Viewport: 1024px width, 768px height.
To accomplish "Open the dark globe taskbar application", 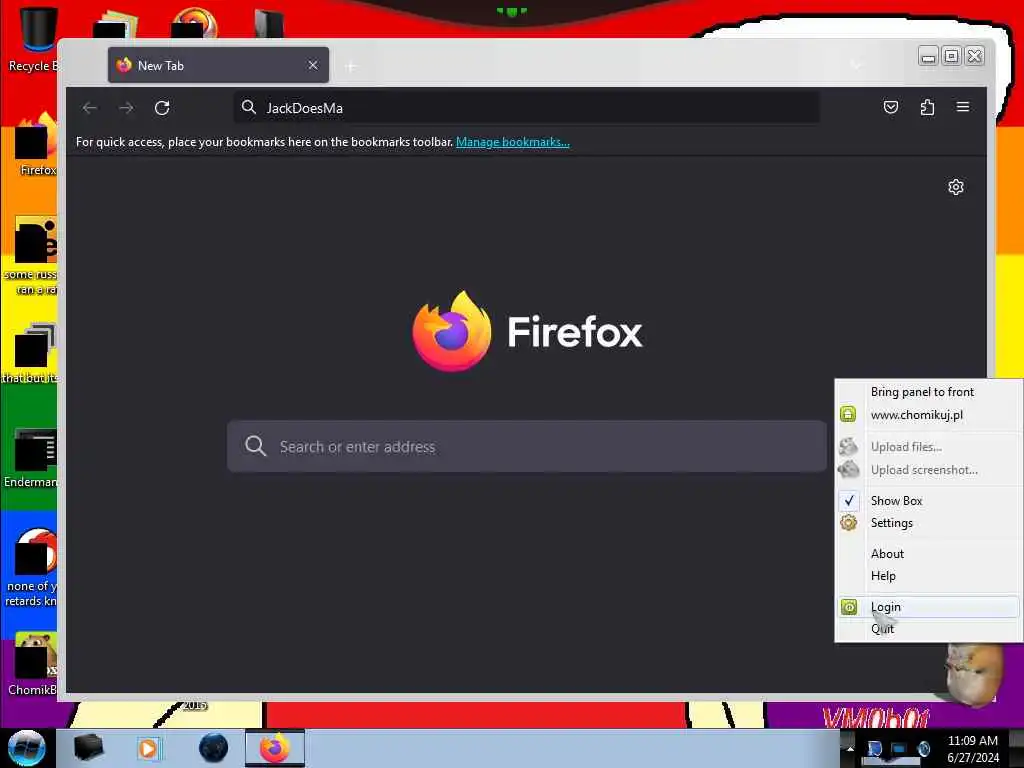I will pos(214,748).
